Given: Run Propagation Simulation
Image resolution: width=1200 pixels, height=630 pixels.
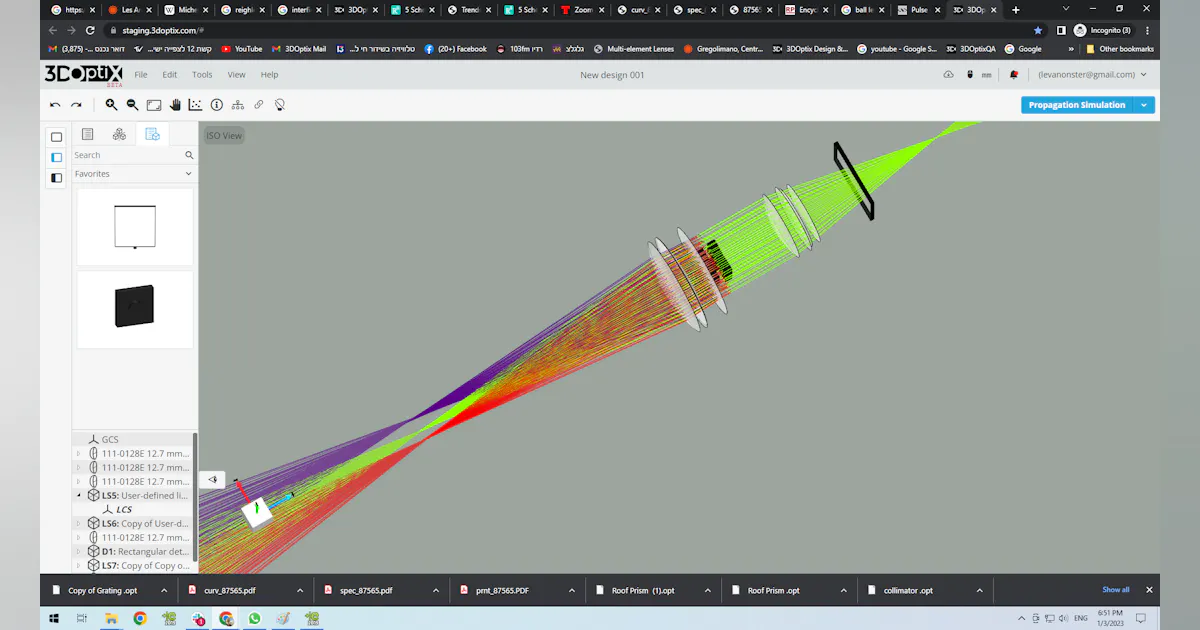Looking at the screenshot, I should click(x=1075, y=104).
